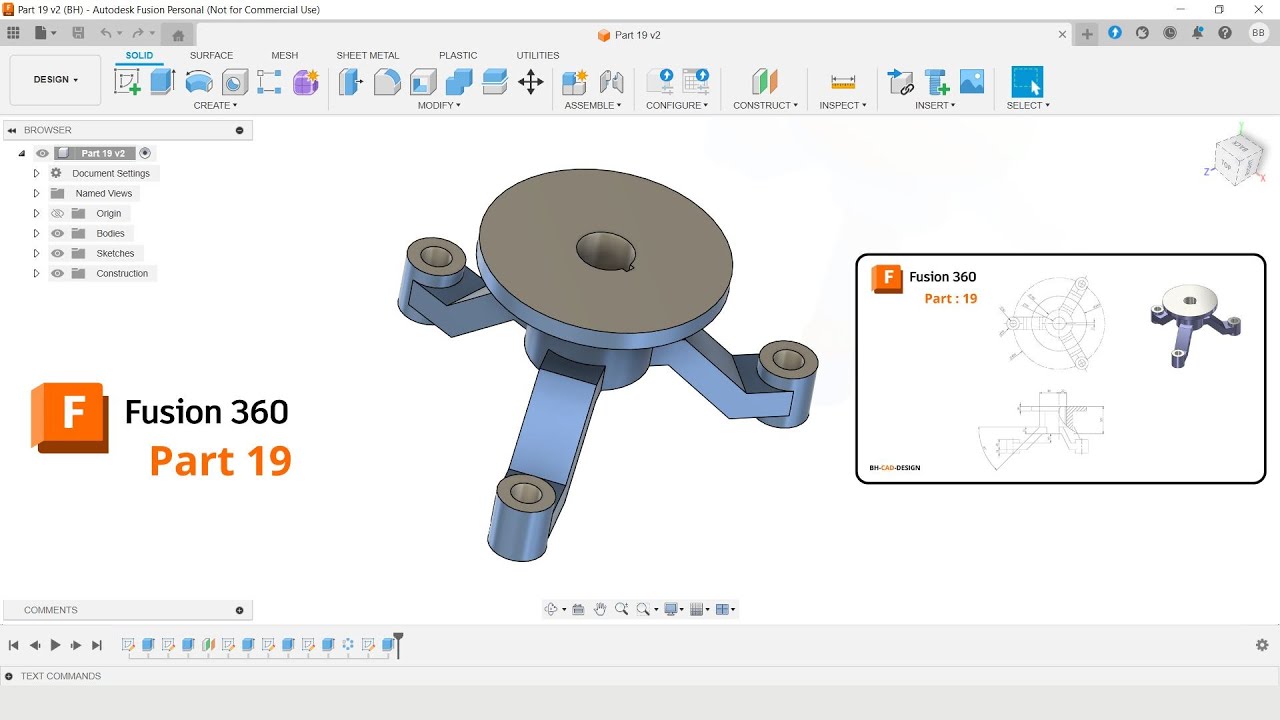Click the Joint tool icon
This screenshot has height=720, width=1280.
(611, 82)
